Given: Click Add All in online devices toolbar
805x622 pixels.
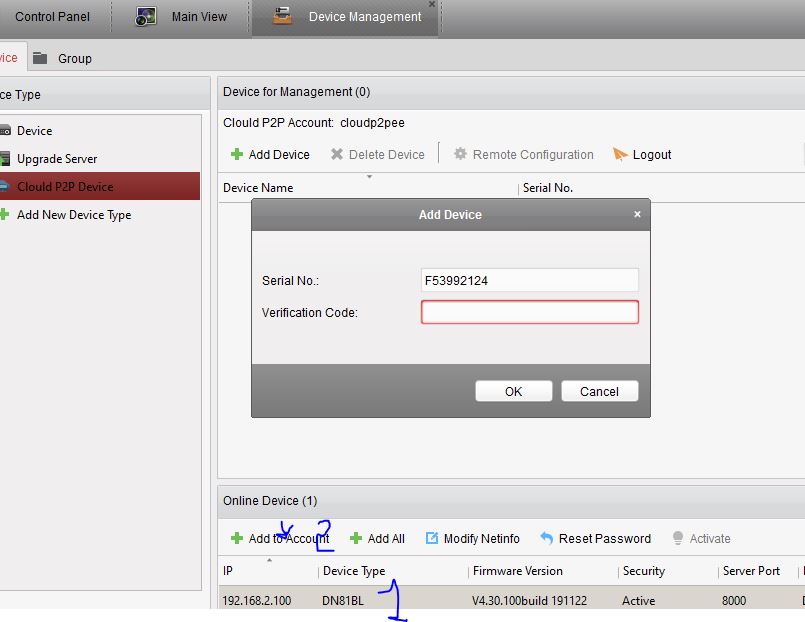Looking at the screenshot, I should (377, 538).
